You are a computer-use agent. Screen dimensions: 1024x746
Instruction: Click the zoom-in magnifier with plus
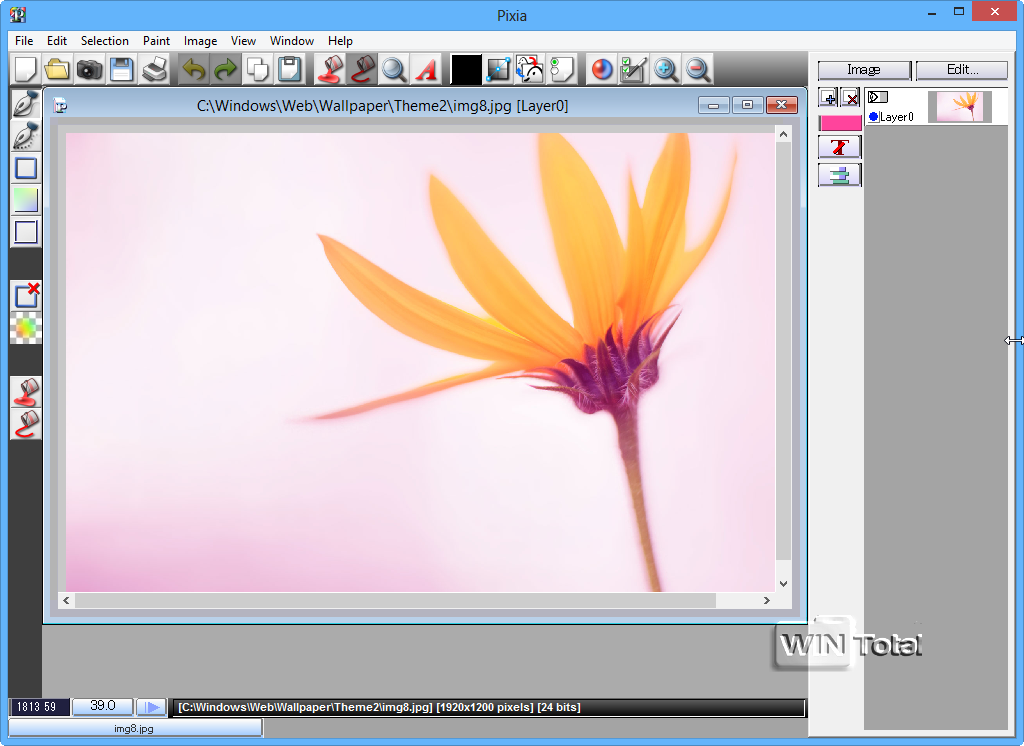(665, 69)
